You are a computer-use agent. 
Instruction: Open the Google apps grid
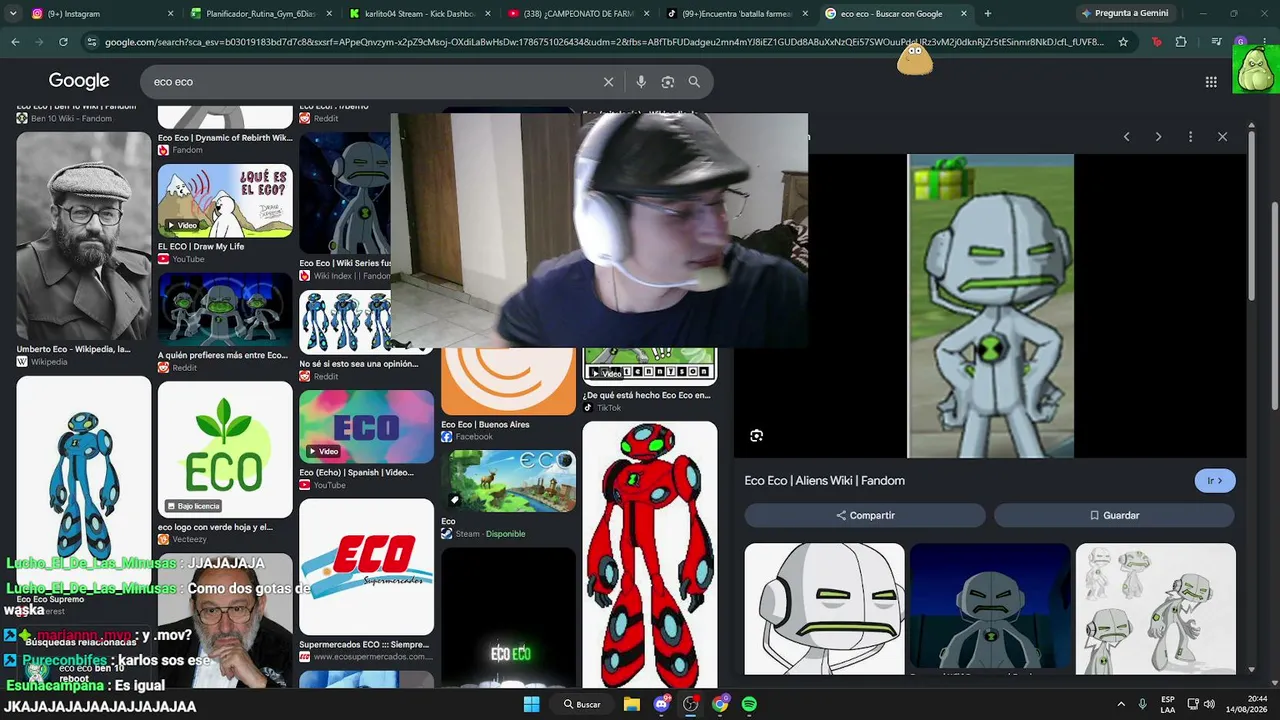(1211, 82)
